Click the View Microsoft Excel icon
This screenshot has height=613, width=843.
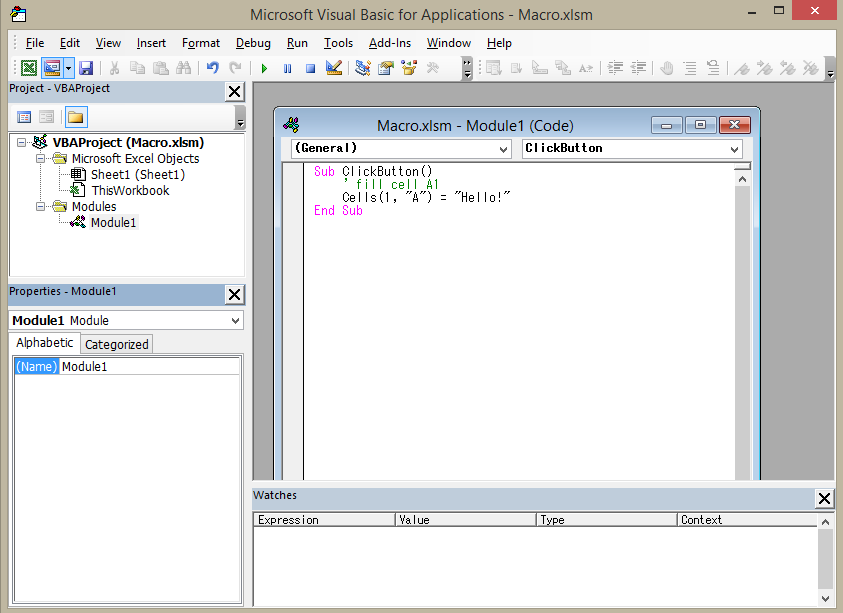[x=29, y=68]
